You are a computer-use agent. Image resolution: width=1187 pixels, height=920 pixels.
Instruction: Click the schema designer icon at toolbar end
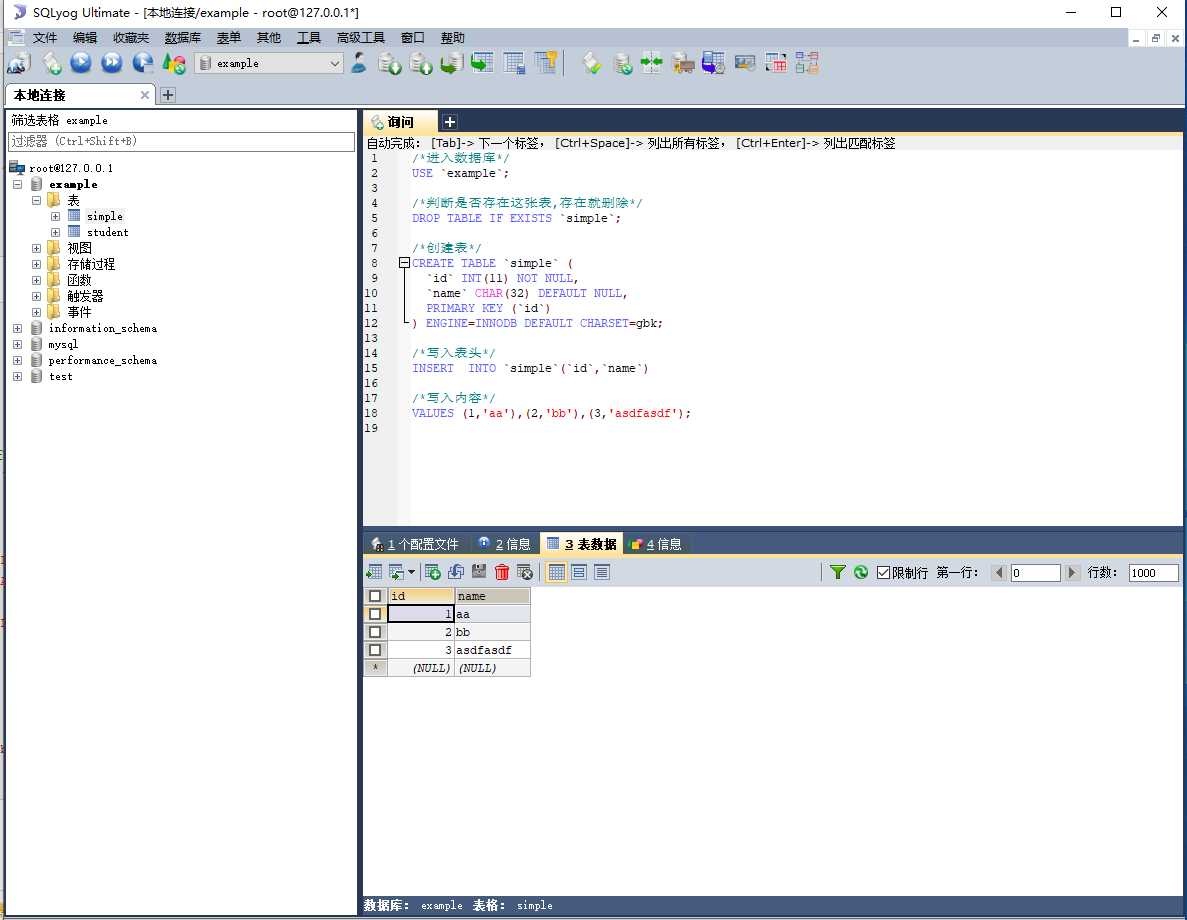pos(807,64)
